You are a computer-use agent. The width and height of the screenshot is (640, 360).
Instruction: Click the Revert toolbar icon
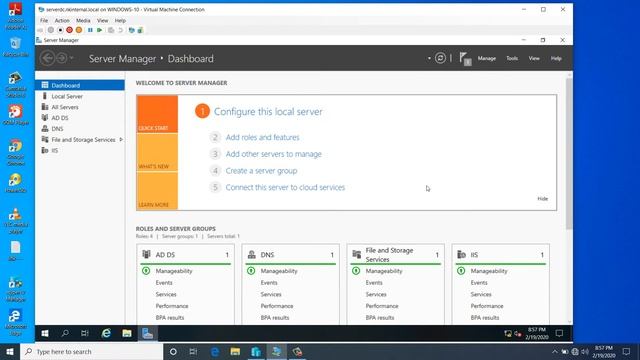click(120, 30)
